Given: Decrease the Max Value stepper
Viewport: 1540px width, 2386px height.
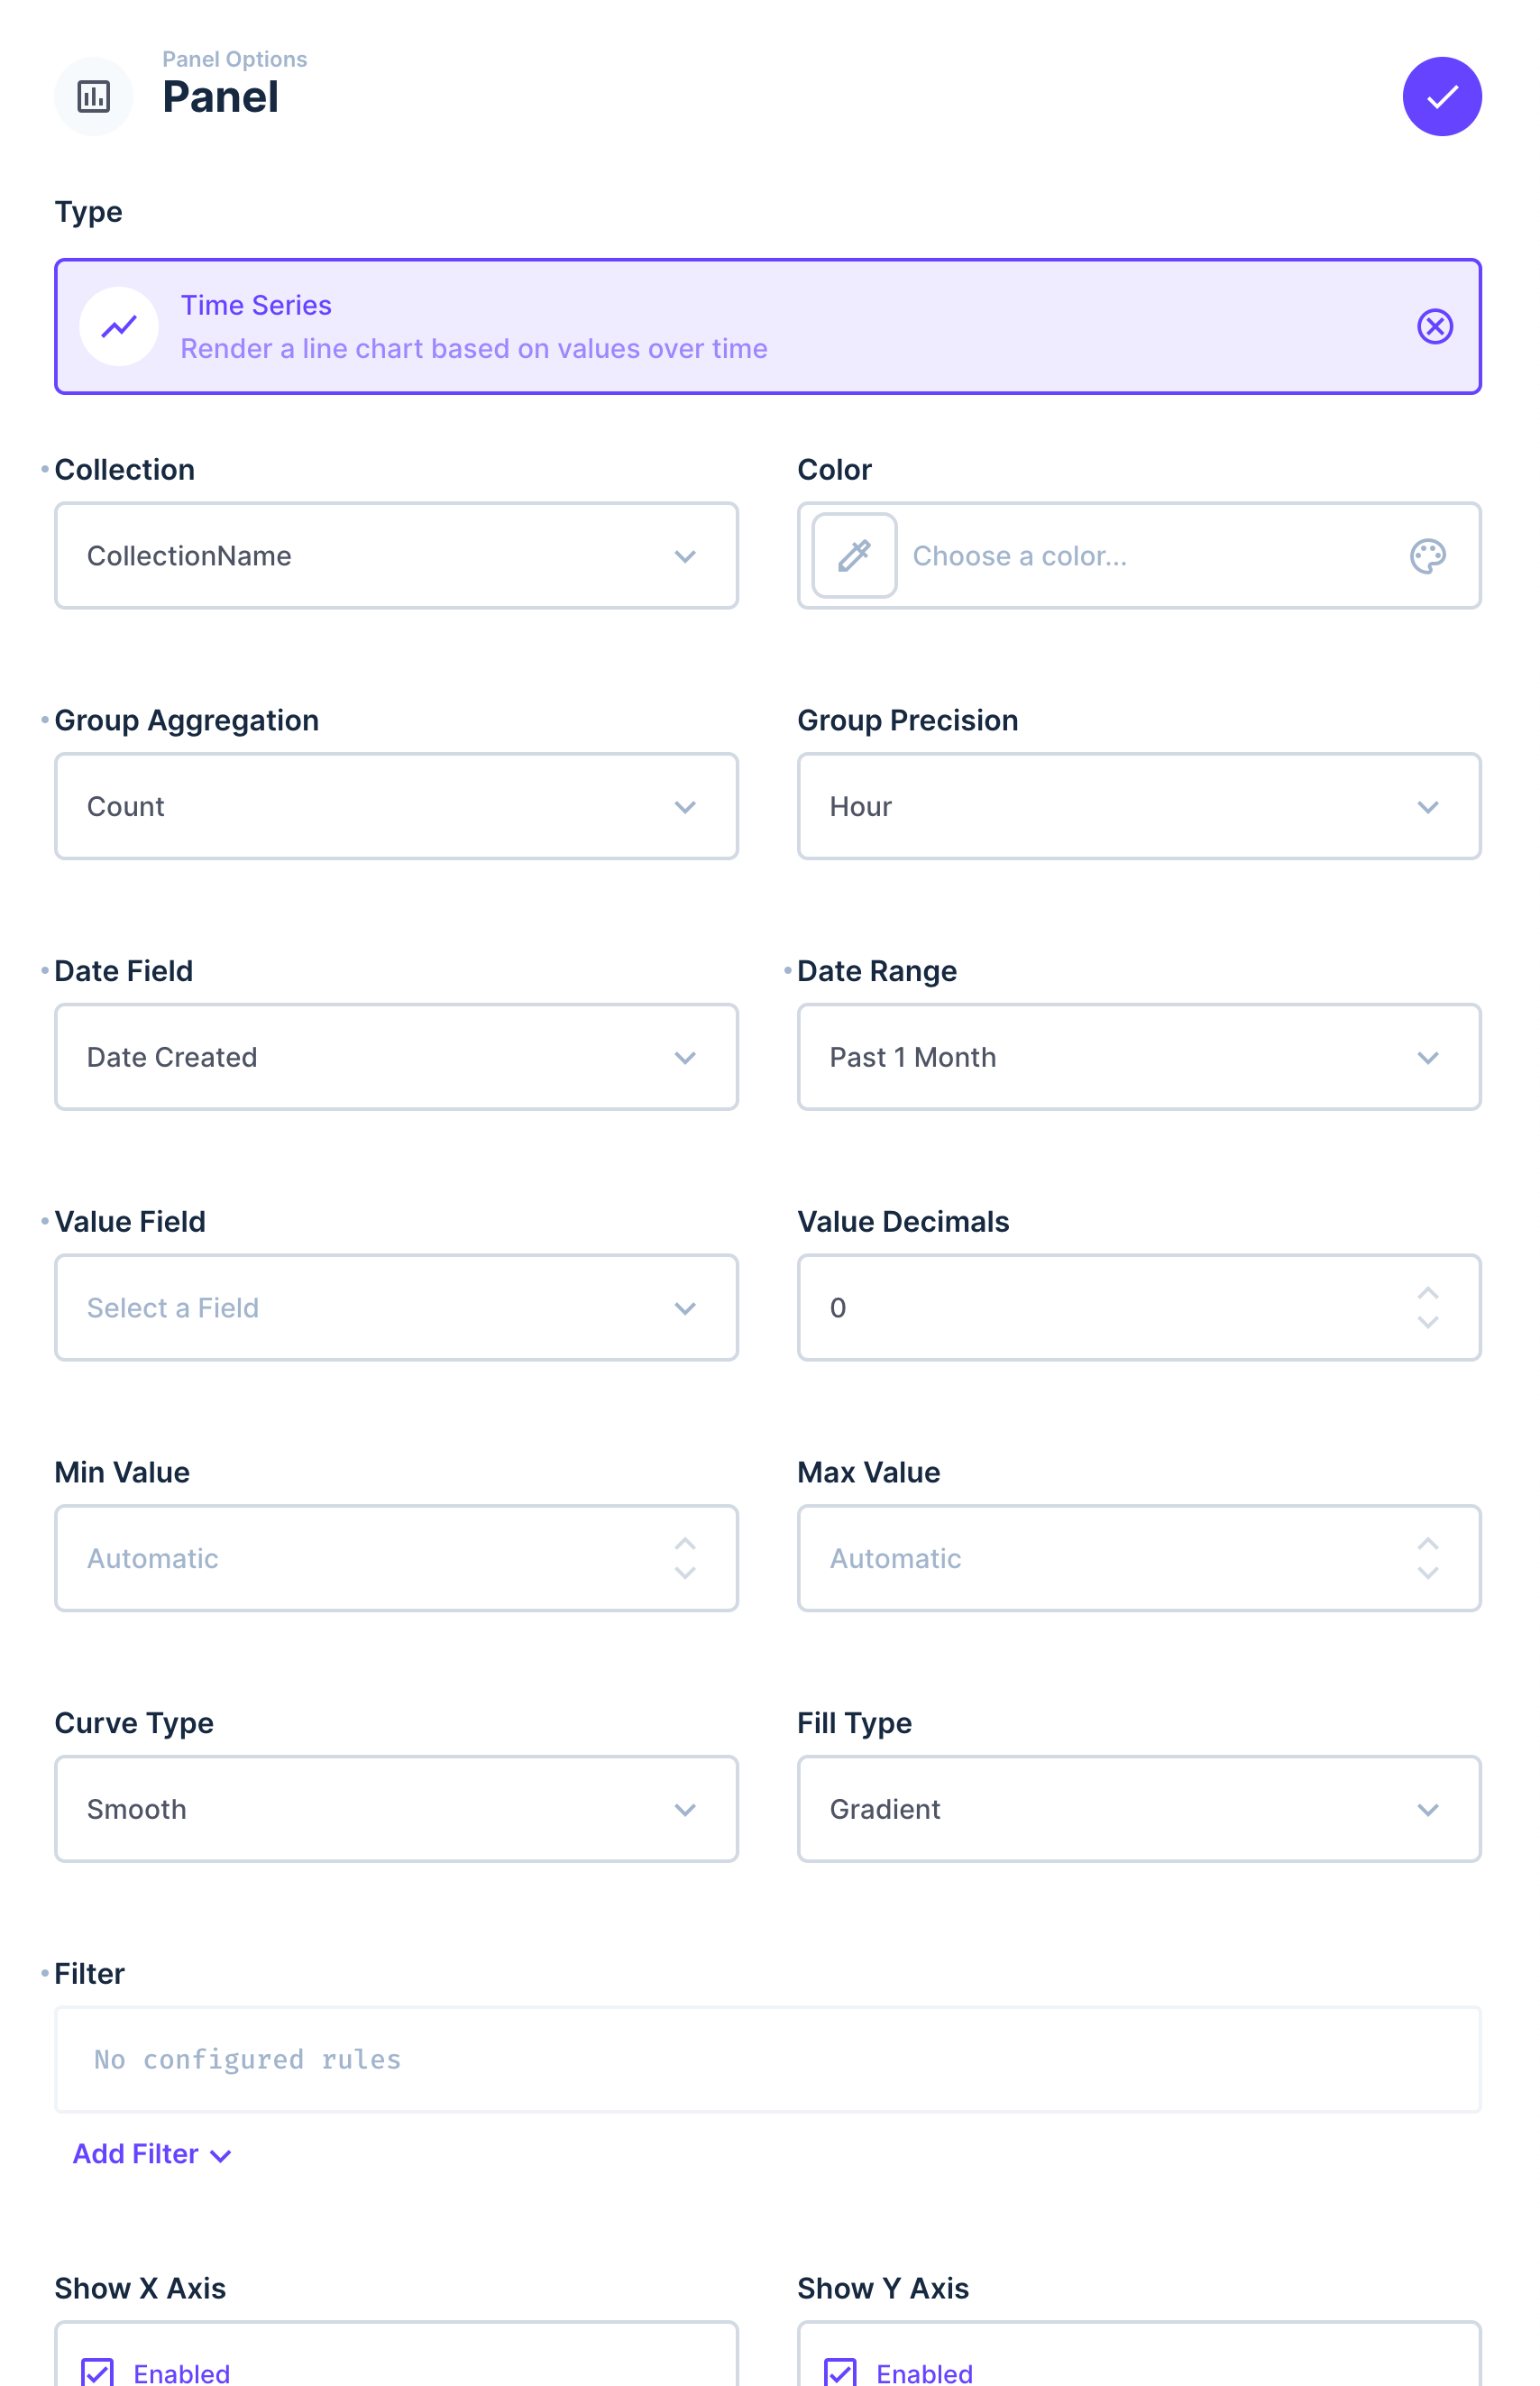Looking at the screenshot, I should (x=1428, y=1573).
